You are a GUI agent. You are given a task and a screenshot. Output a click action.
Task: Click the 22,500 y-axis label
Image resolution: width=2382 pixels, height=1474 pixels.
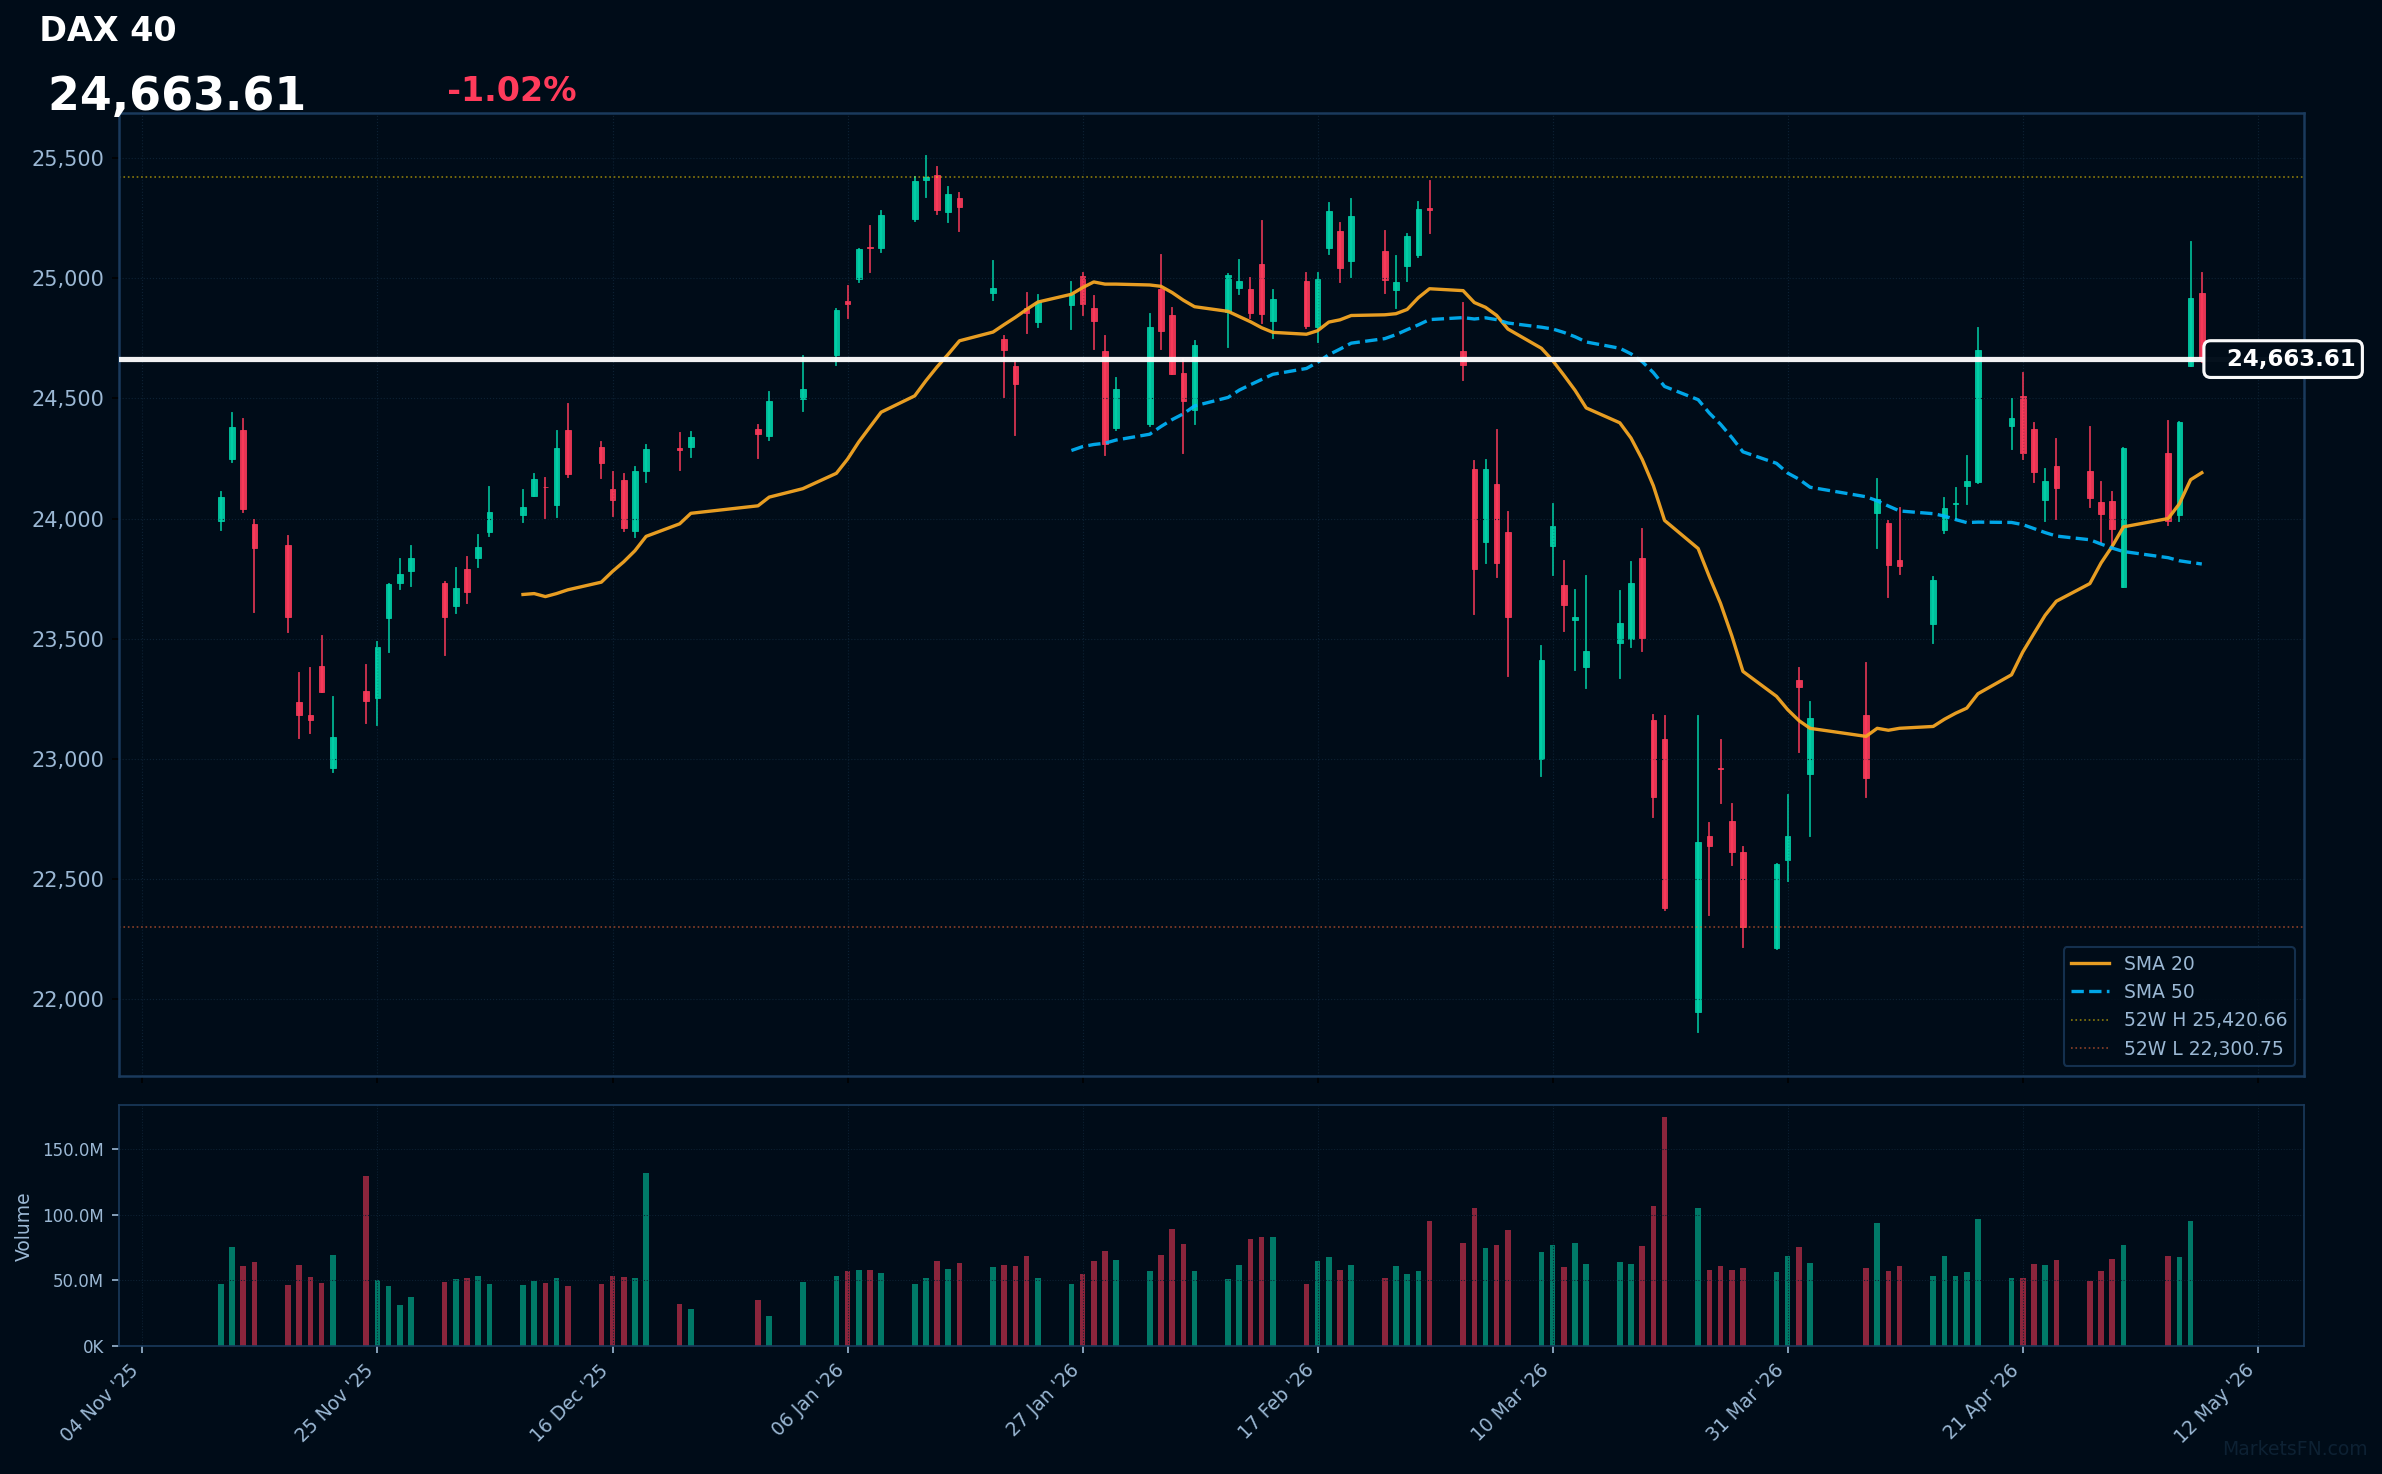tap(68, 879)
